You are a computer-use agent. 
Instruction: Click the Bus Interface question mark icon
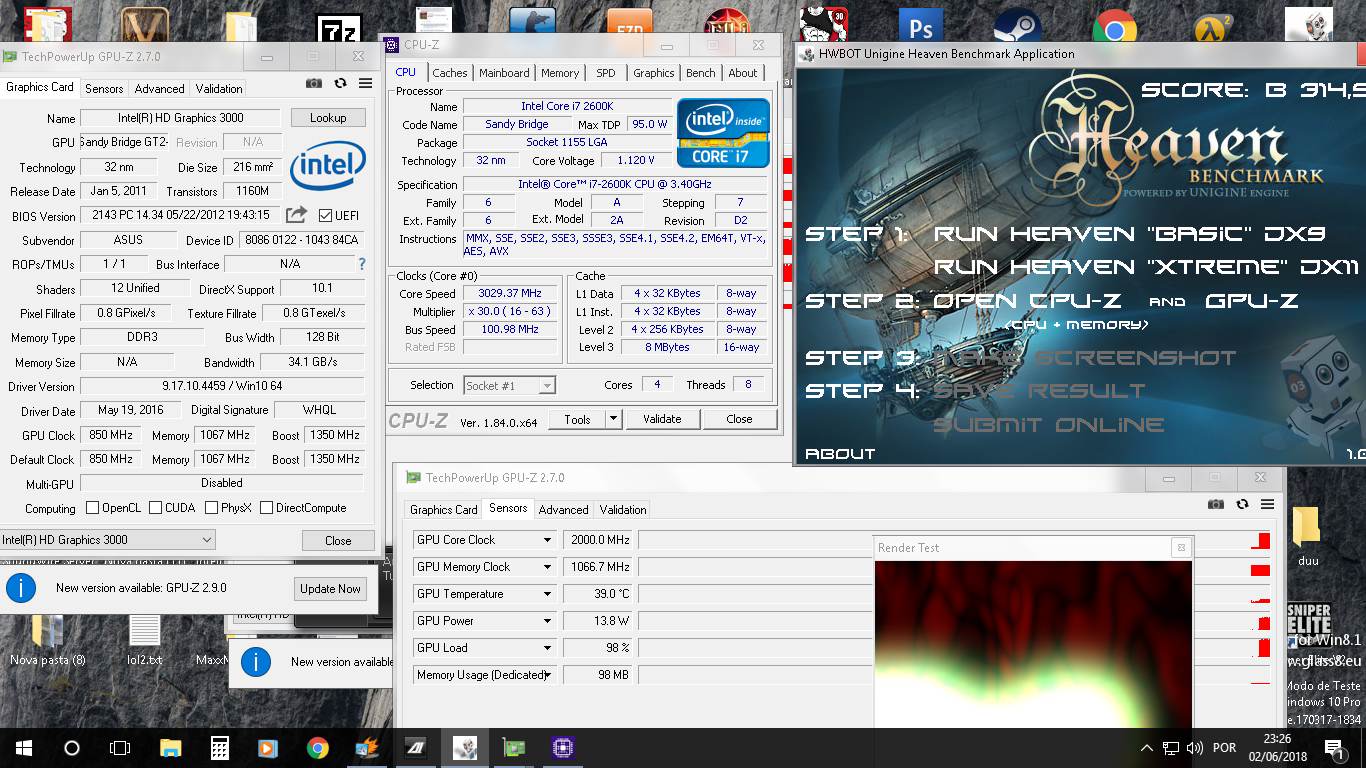point(362,264)
